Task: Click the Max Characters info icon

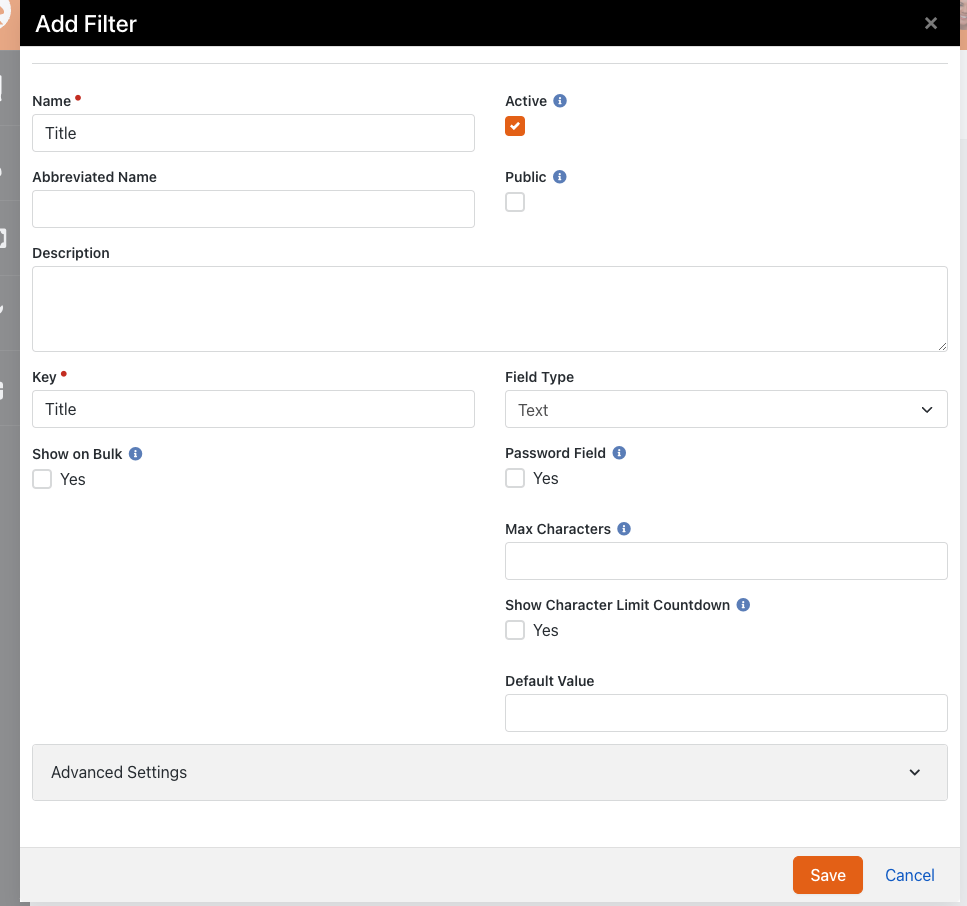Action: click(x=624, y=529)
